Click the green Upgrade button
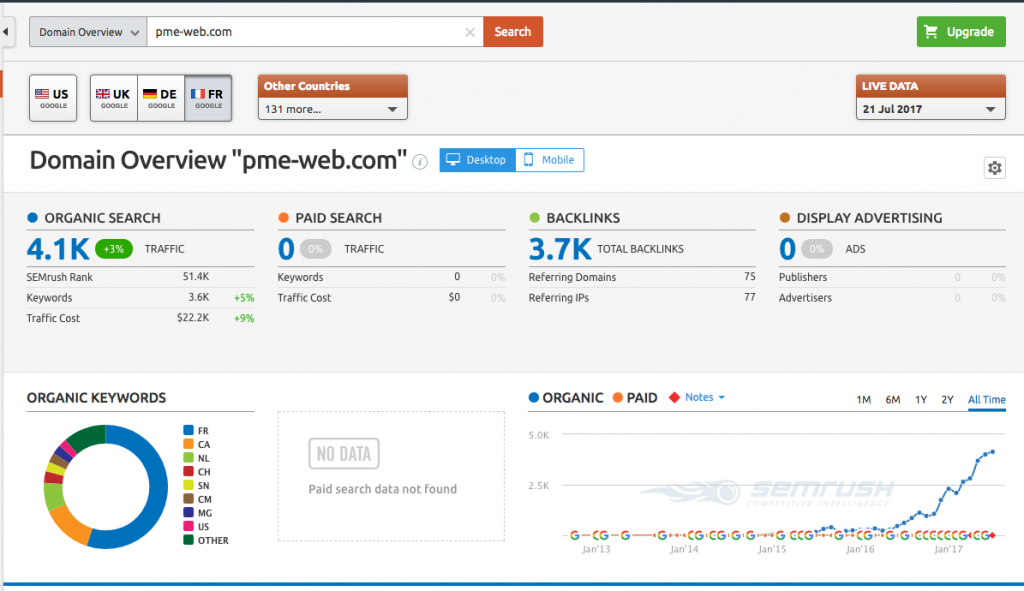The image size is (1024, 591). (x=961, y=31)
